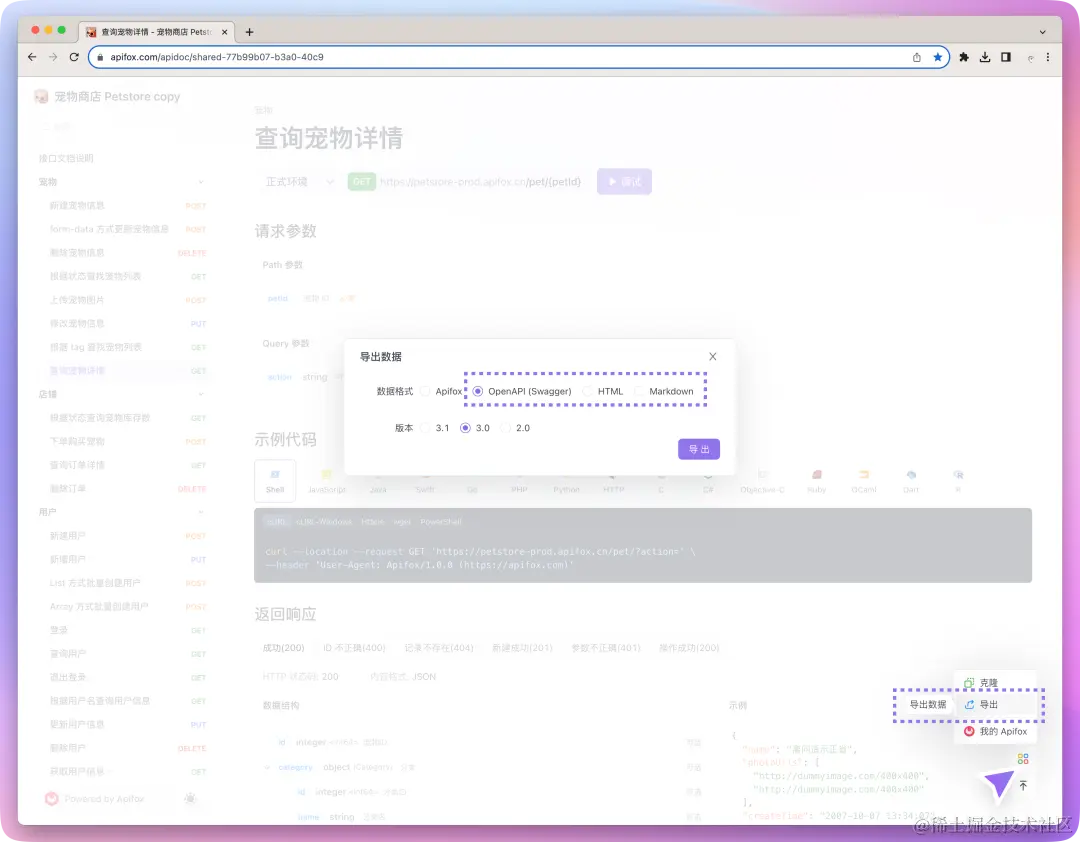This screenshot has width=1080, height=842.
Task: Choose Markdown as the export format
Action: point(638,391)
